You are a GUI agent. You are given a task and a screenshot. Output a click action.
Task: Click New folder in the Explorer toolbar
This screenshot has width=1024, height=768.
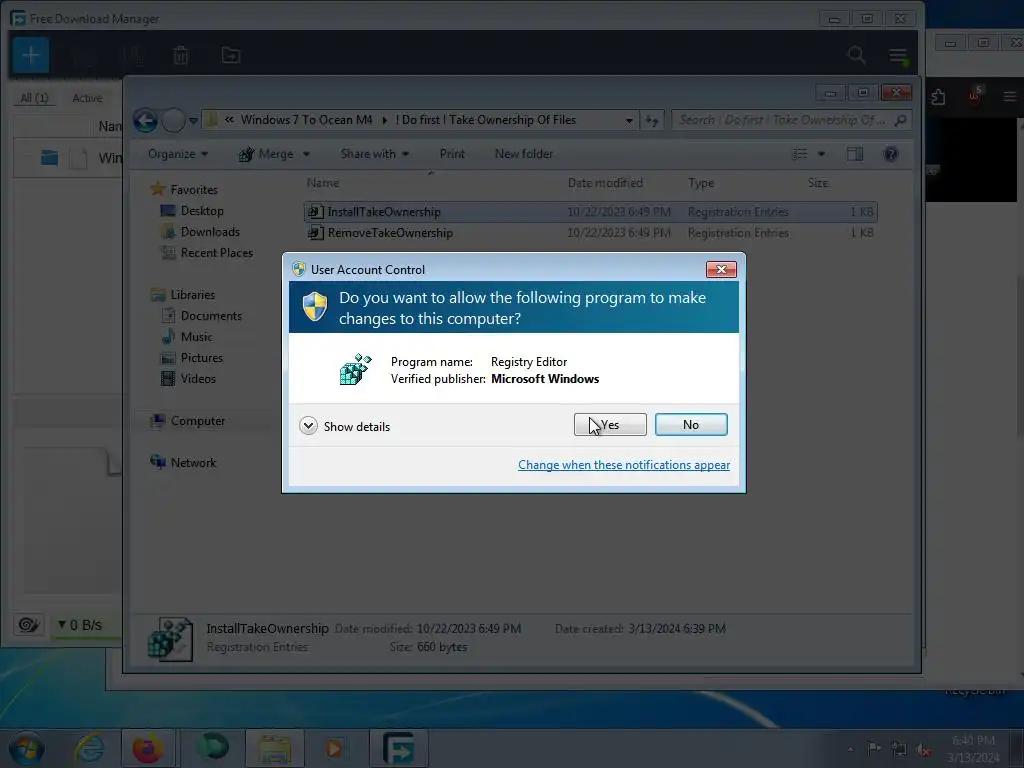[524, 154]
